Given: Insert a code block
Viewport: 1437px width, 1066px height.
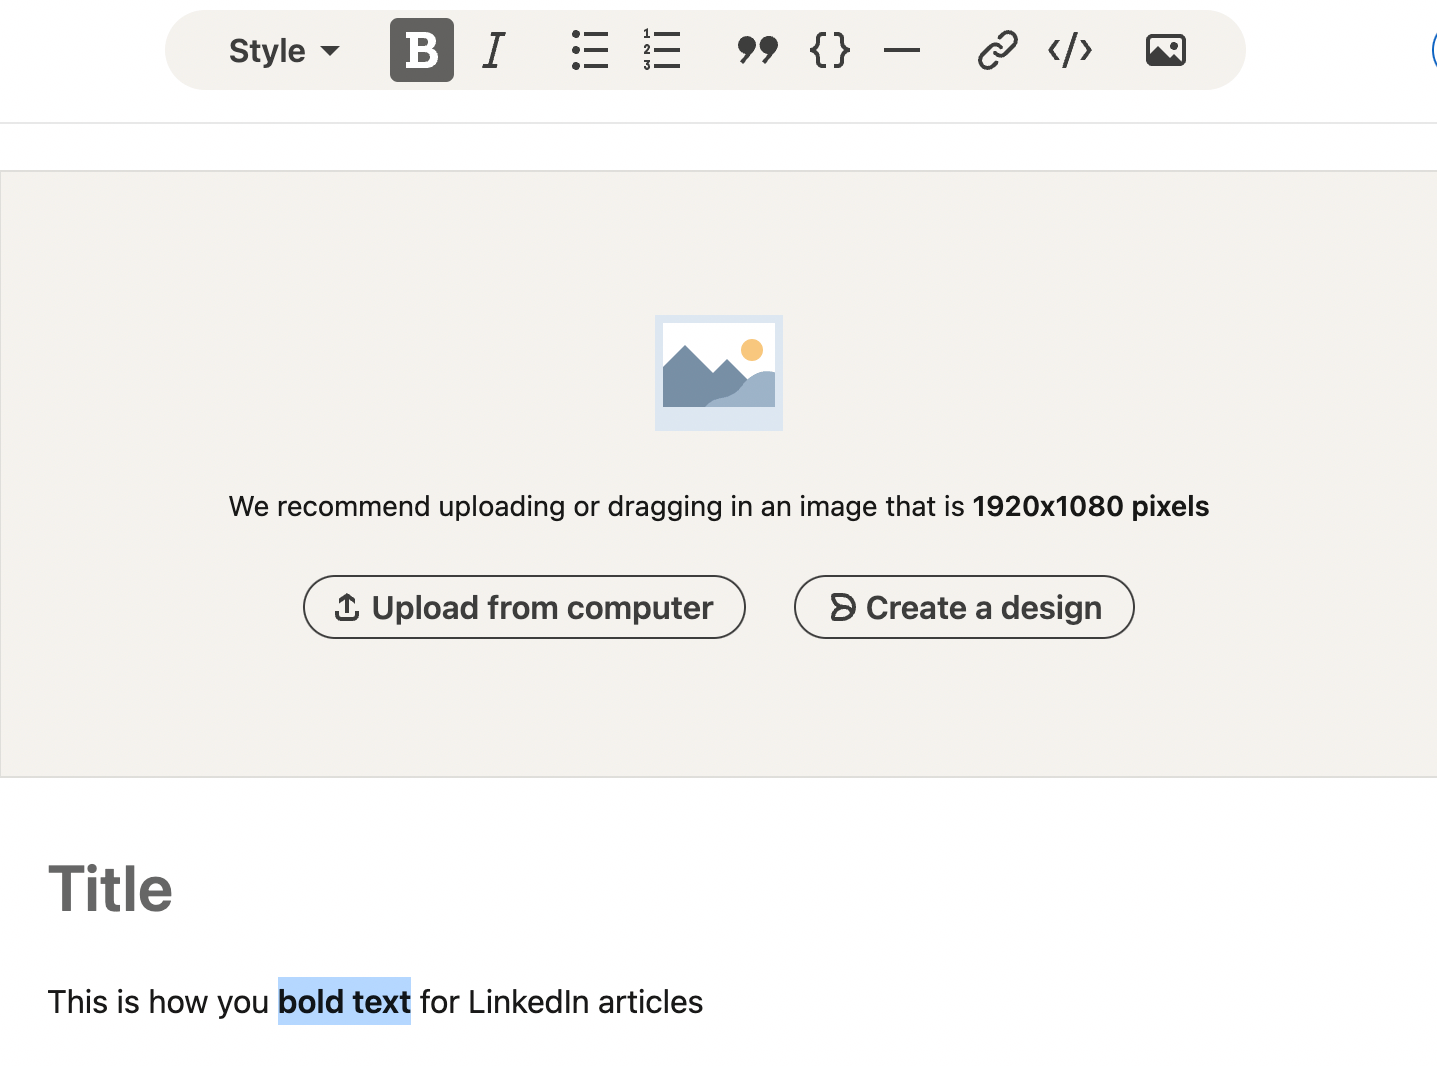Looking at the screenshot, I should 829,50.
